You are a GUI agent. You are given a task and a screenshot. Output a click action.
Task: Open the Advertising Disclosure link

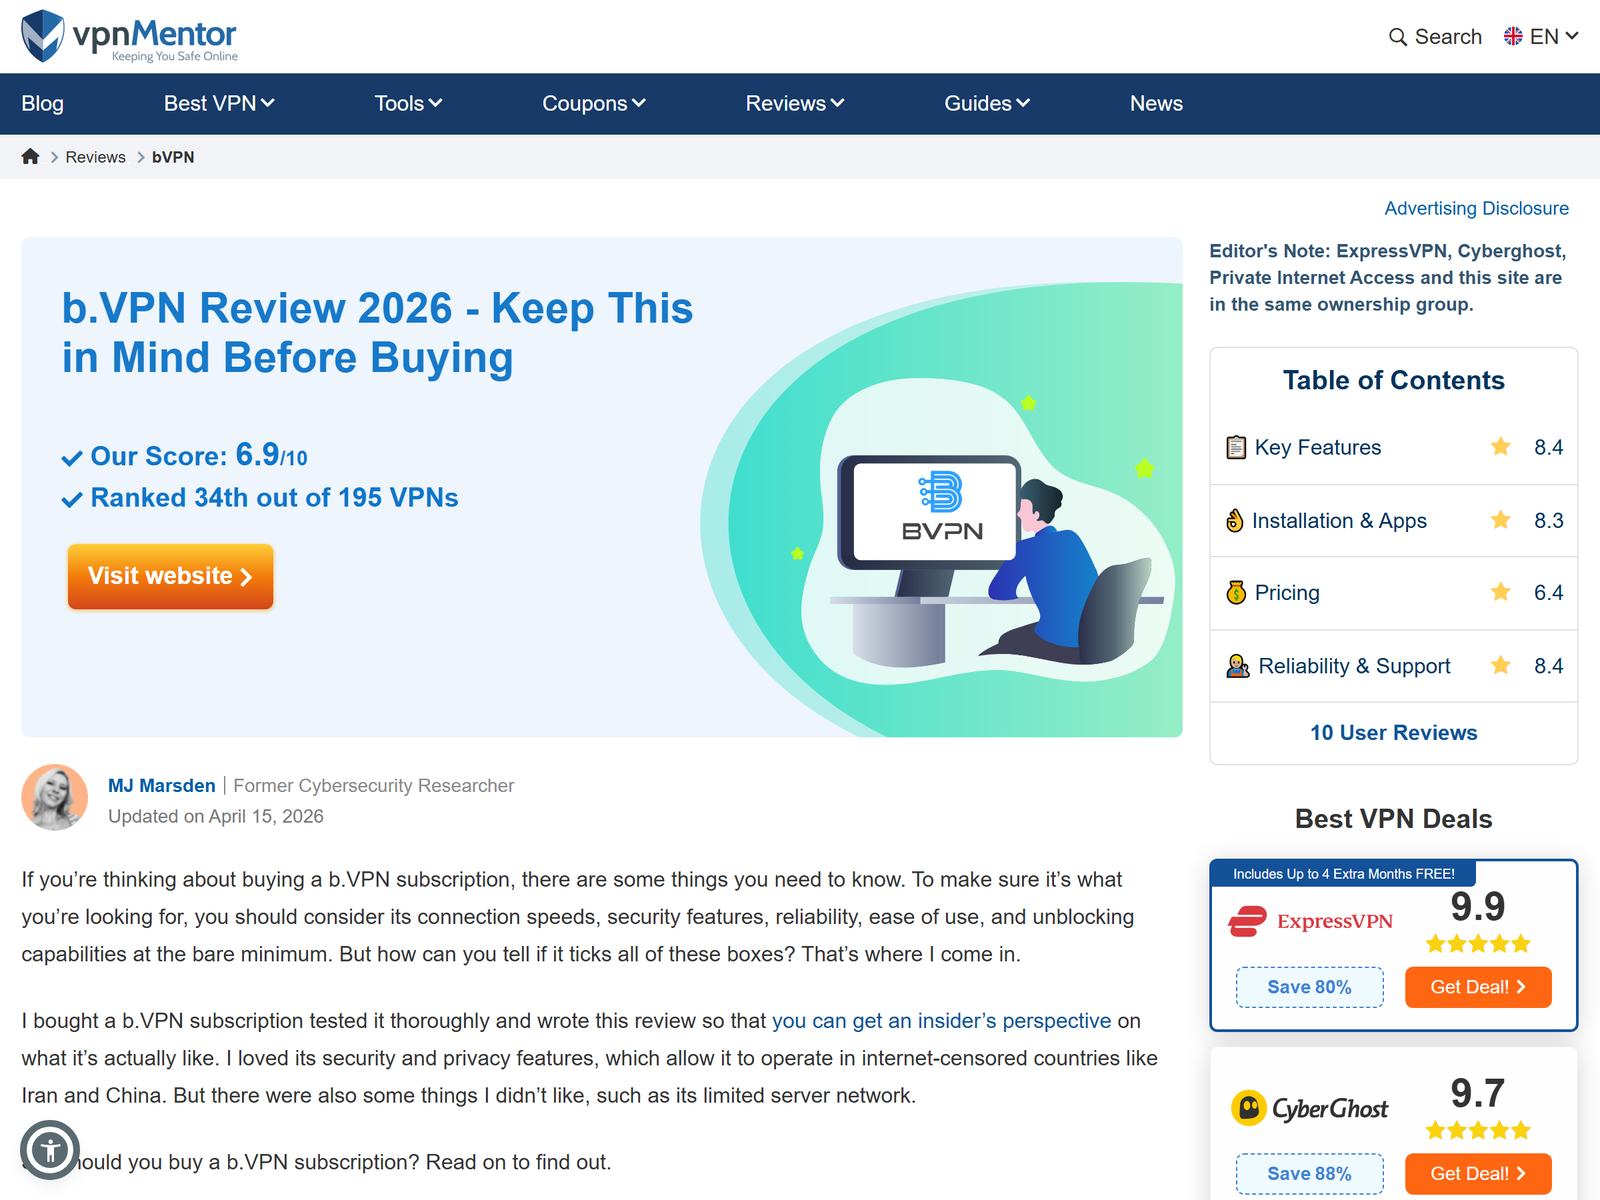coord(1476,208)
